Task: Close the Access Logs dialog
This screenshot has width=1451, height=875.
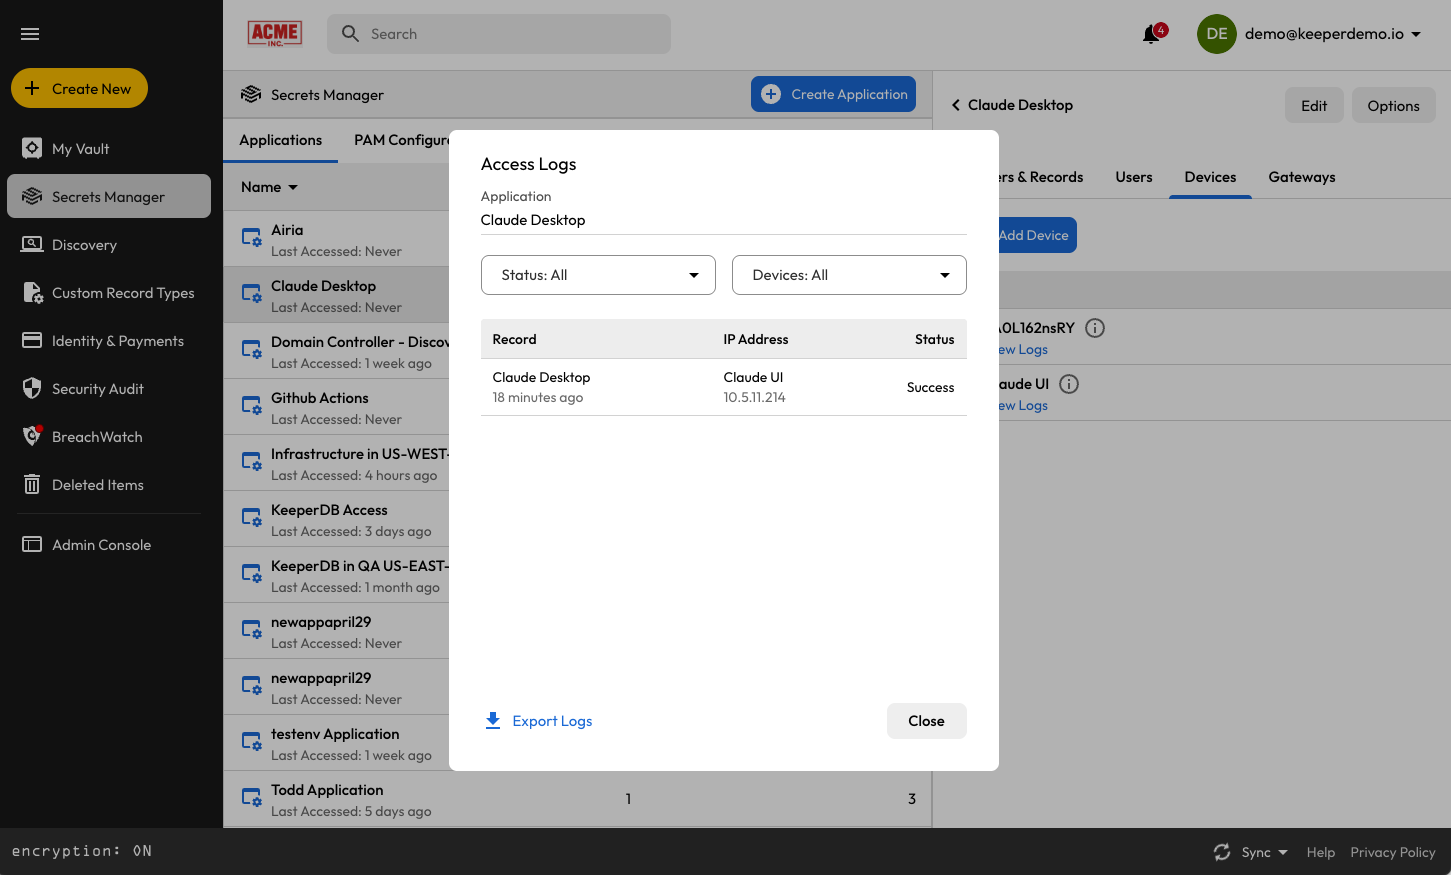Action: click(x=926, y=721)
